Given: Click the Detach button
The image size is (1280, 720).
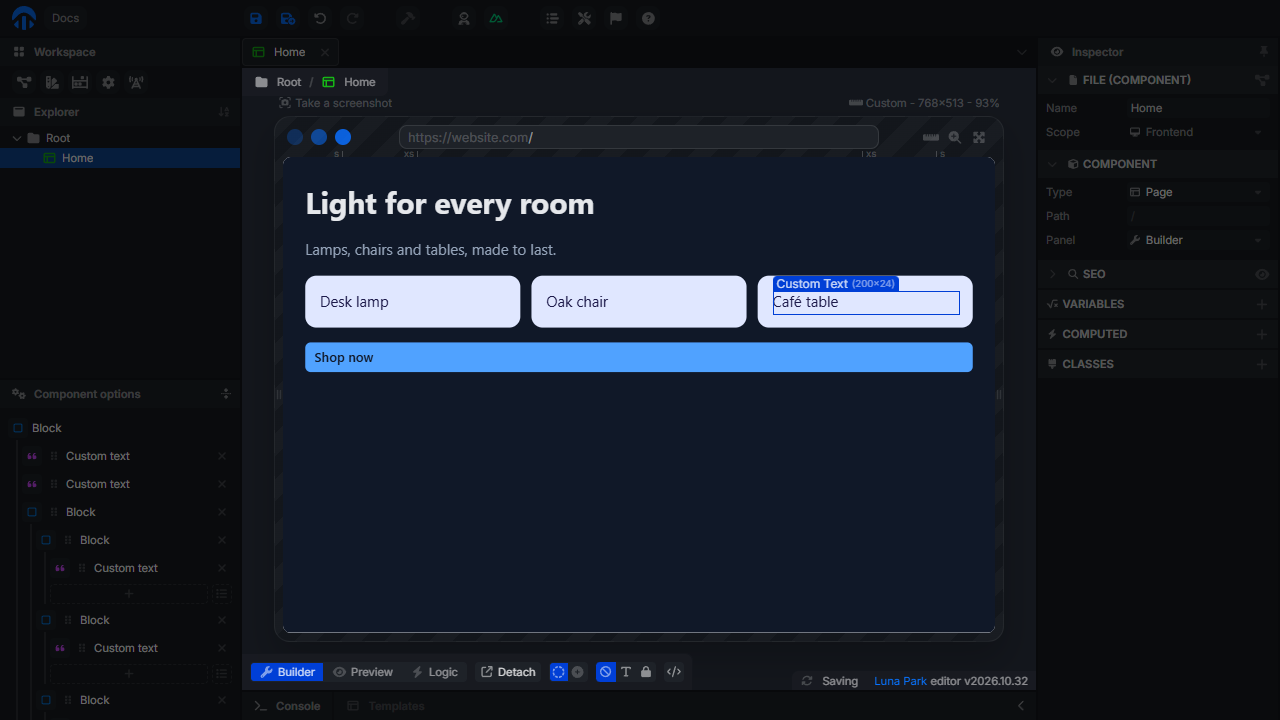Looking at the screenshot, I should click(x=508, y=672).
